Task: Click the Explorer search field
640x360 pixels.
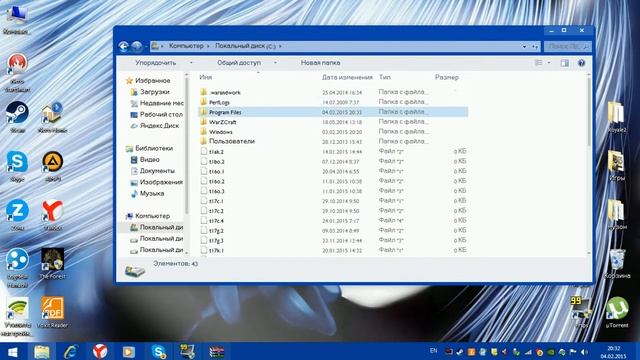Action: 568,47
